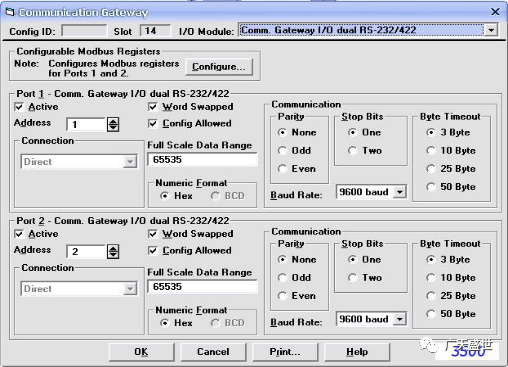Click Port 1 Full Scale Data Range field

pos(203,160)
